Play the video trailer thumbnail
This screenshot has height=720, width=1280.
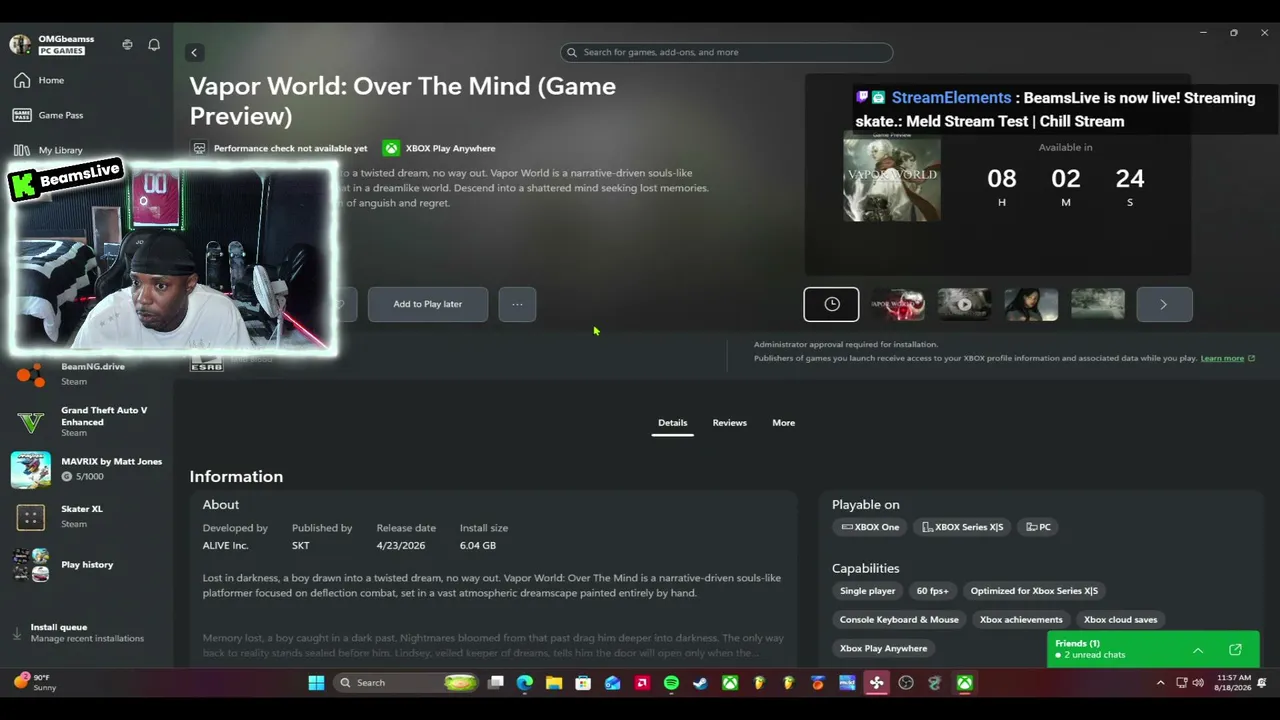(964, 304)
